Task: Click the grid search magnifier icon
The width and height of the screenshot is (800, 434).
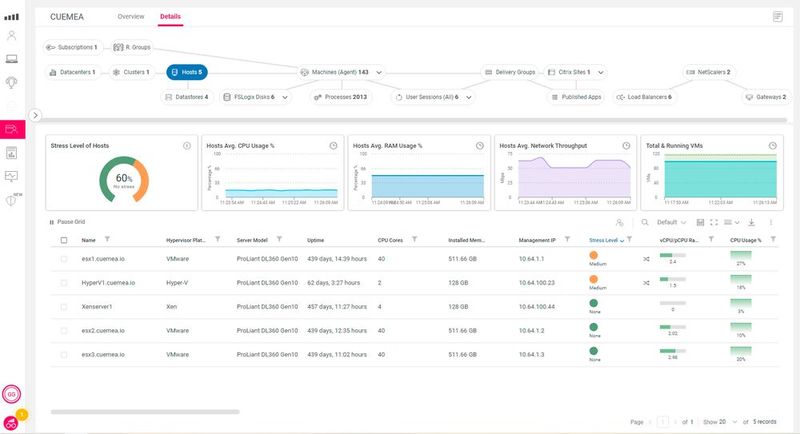Action: coord(646,222)
